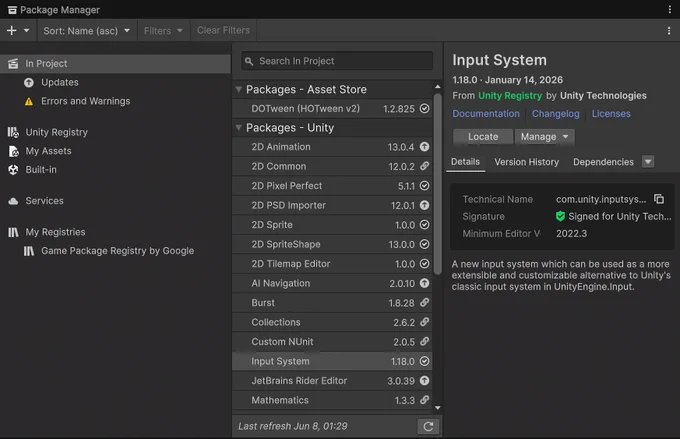Image resolution: width=680 pixels, height=439 pixels.
Task: Click JetBrains Rider Editor's update arrow icon
Action: click(425, 380)
